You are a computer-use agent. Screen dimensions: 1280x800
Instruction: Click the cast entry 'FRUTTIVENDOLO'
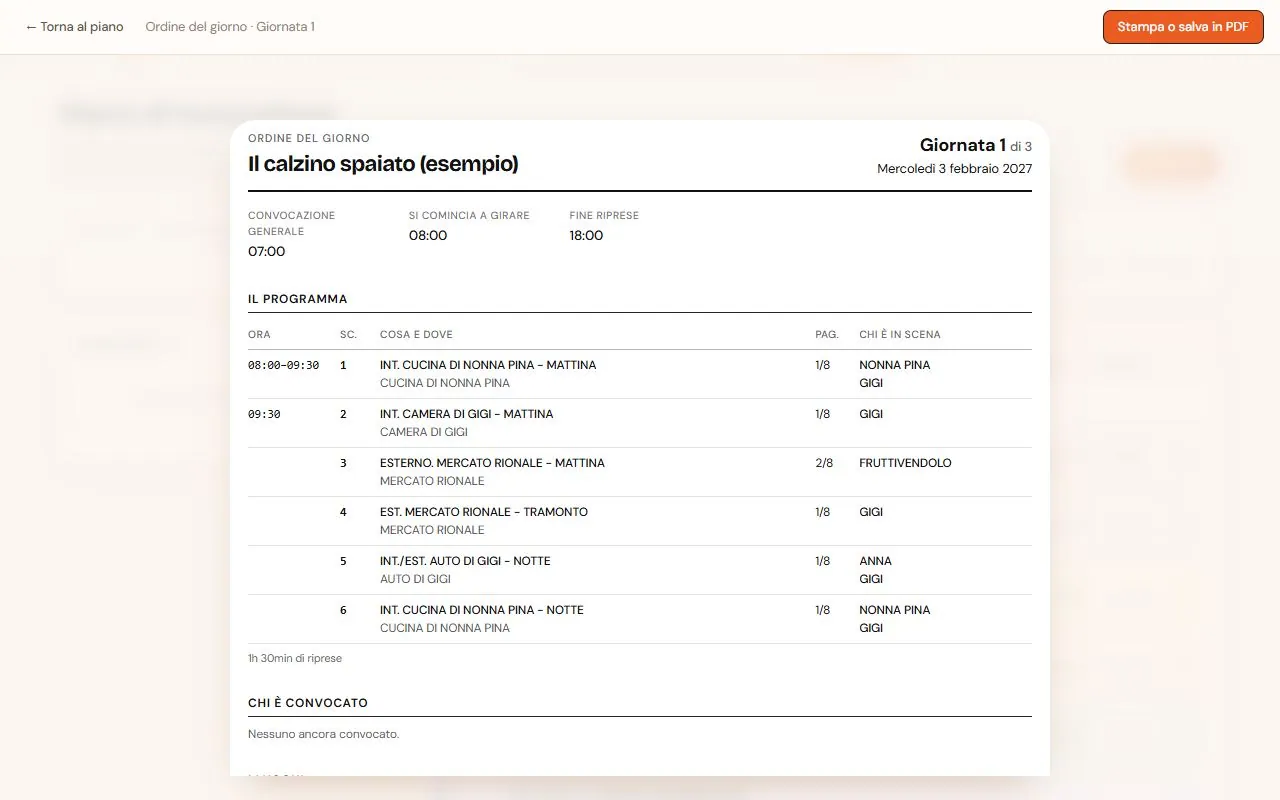905,463
